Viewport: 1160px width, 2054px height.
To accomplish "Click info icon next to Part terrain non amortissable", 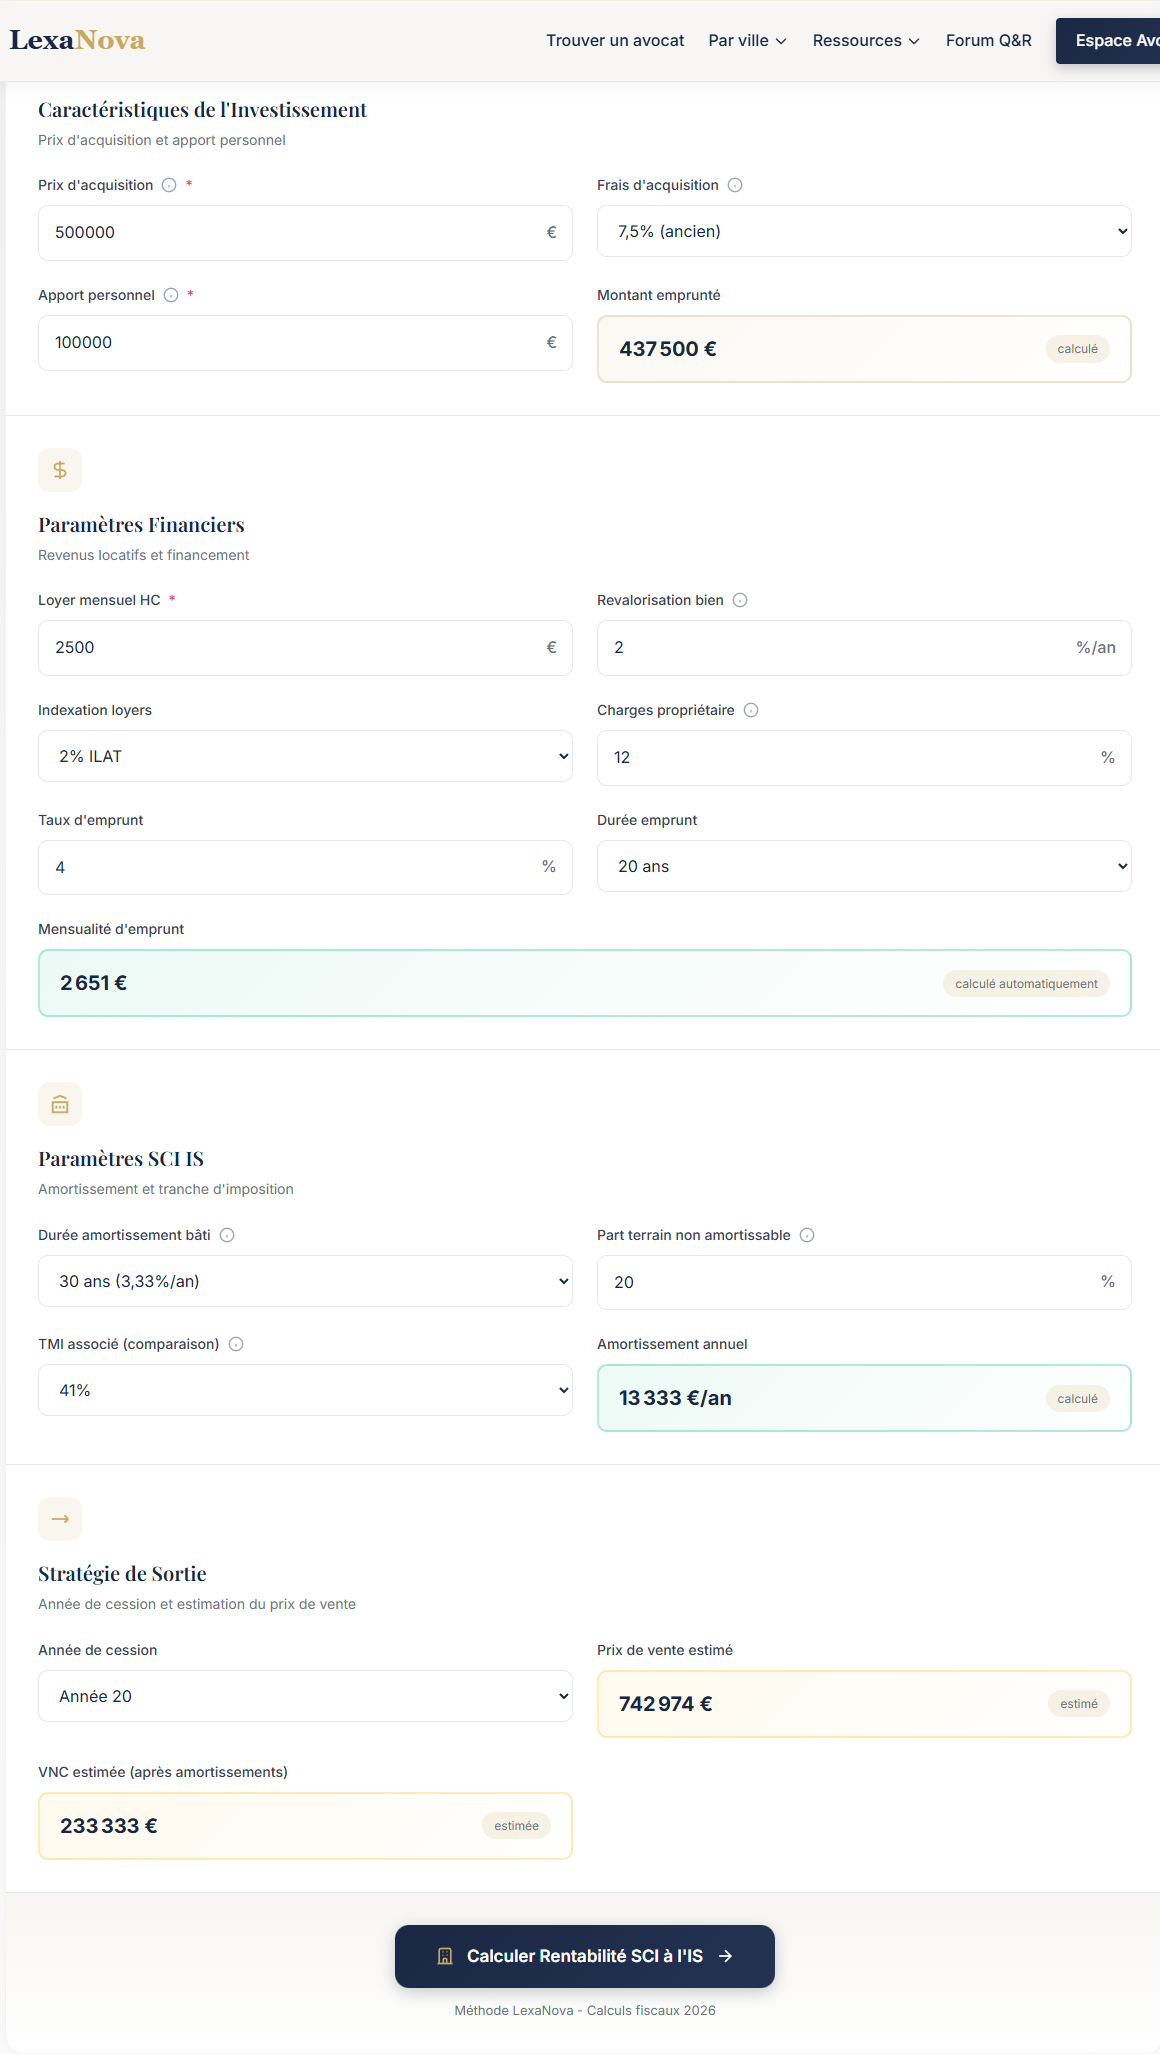I will (x=807, y=1235).
